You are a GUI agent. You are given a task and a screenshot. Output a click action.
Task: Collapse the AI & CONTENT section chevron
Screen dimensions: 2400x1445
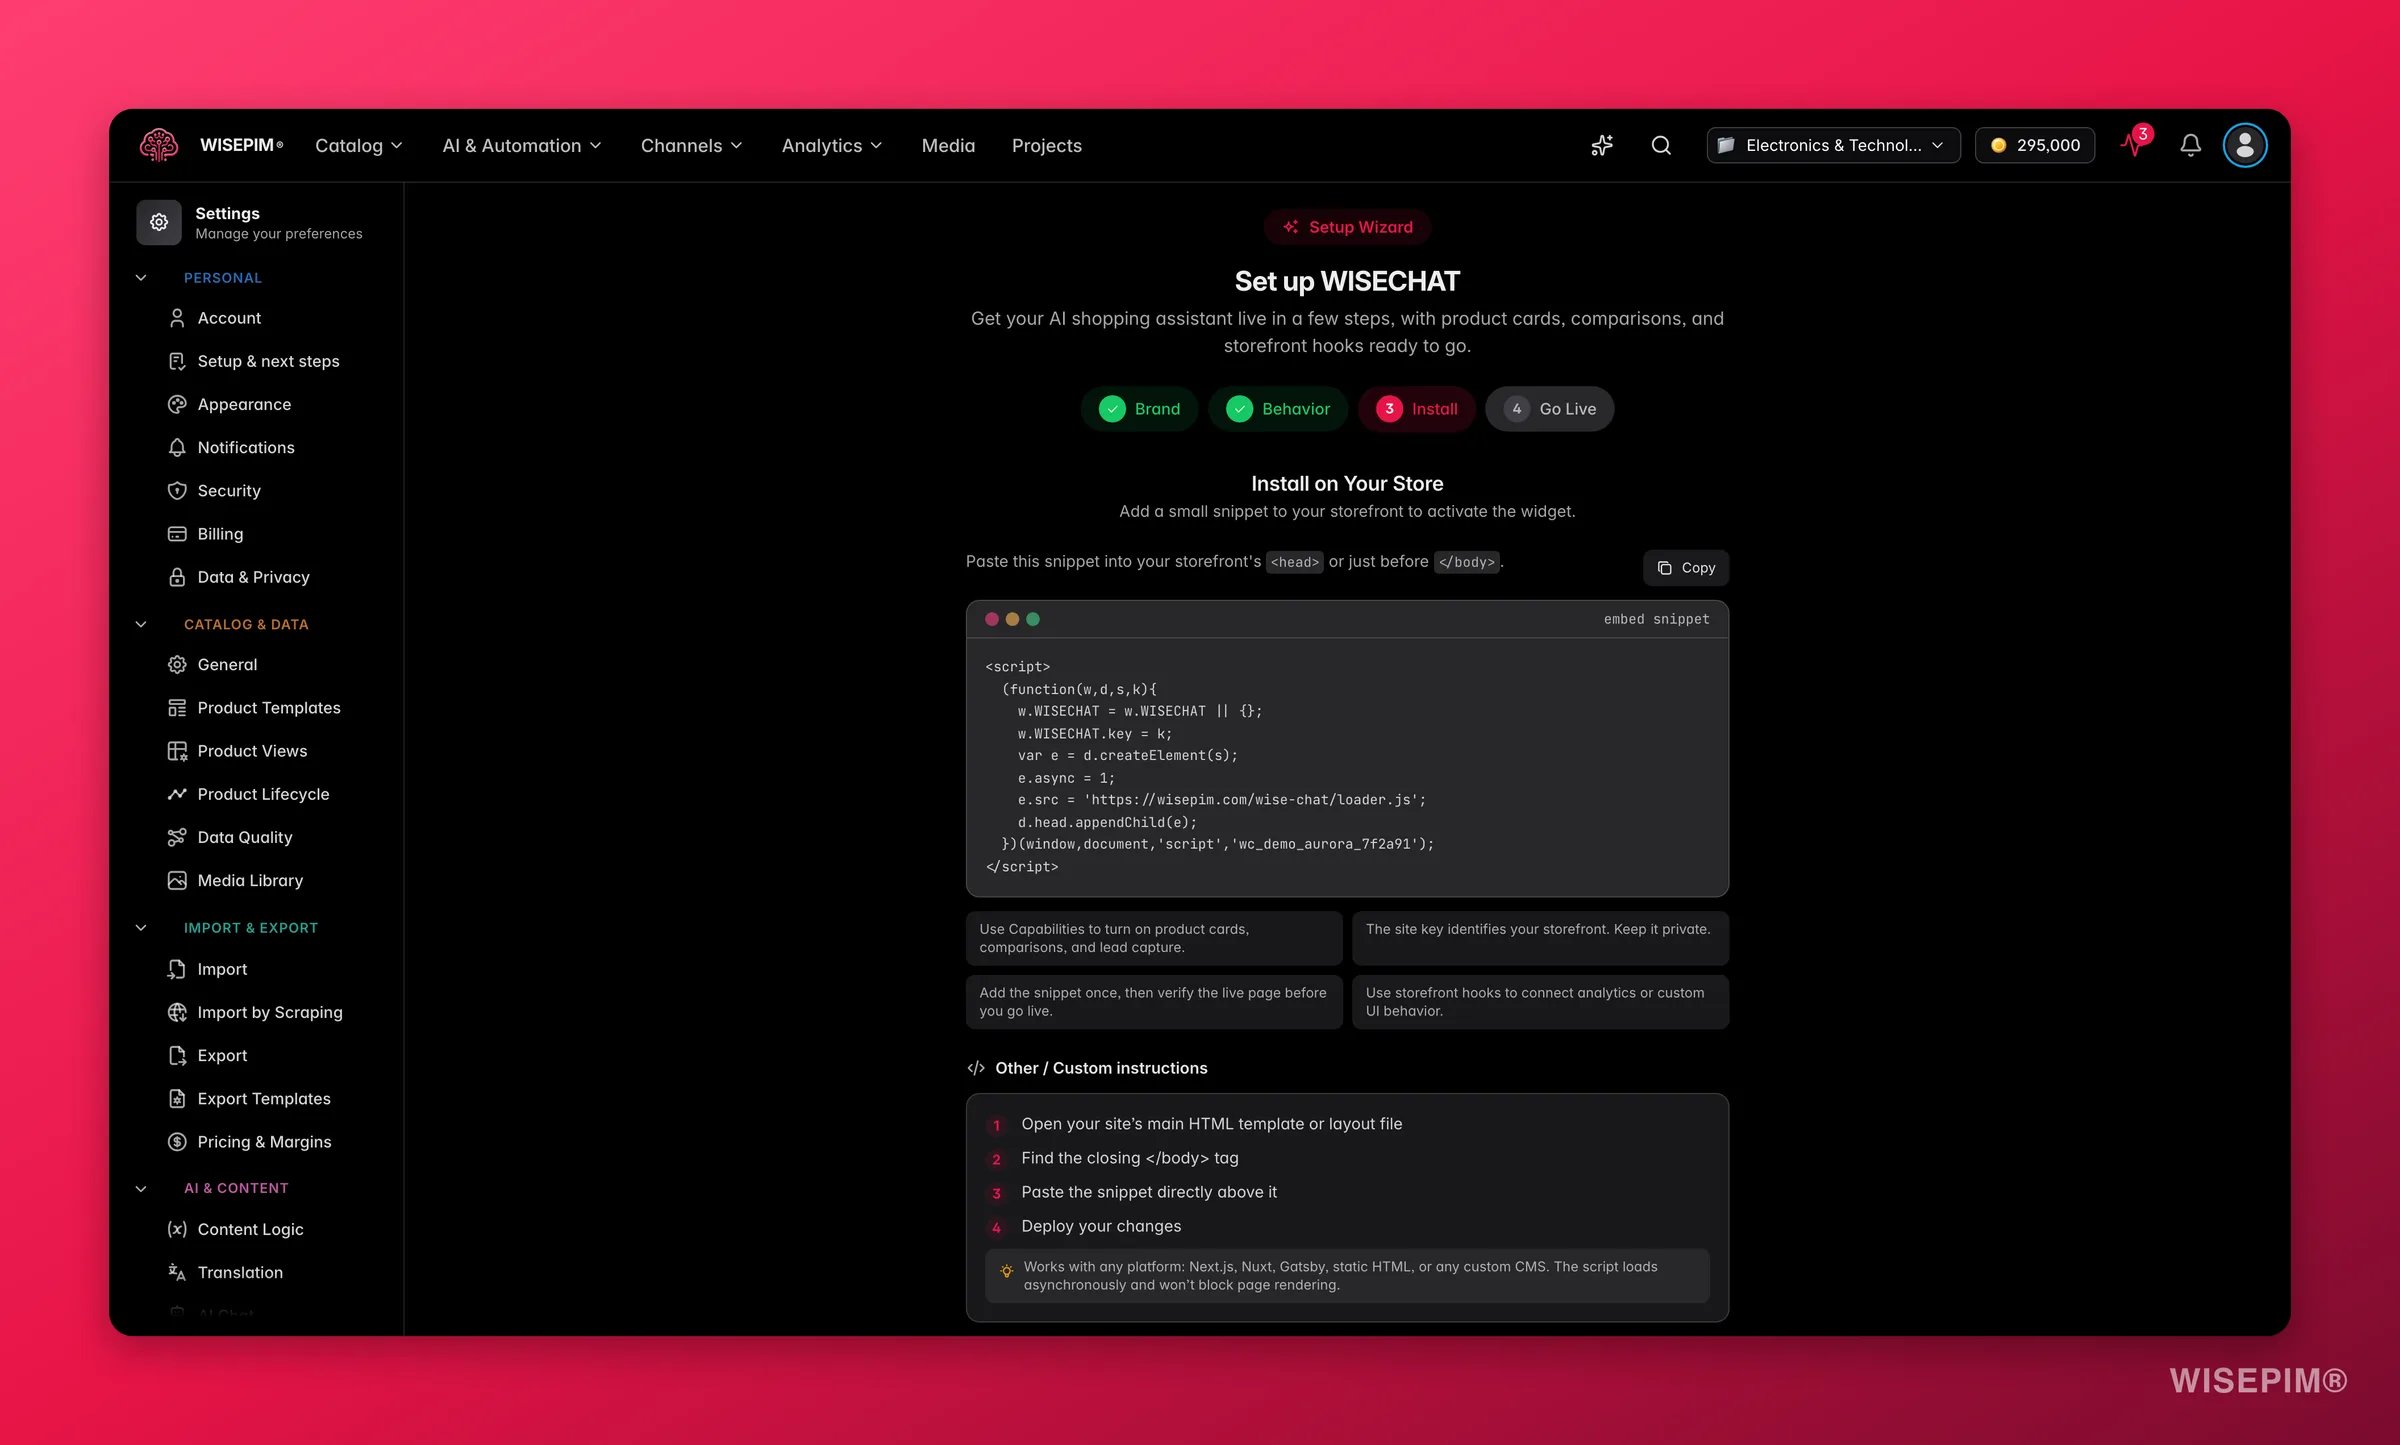(141, 1189)
